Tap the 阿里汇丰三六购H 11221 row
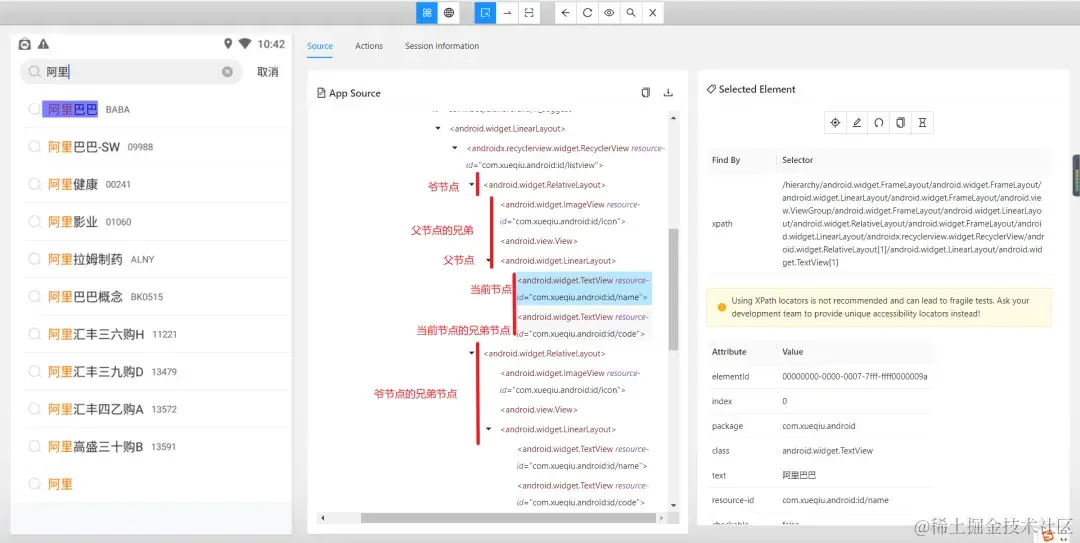 155,334
